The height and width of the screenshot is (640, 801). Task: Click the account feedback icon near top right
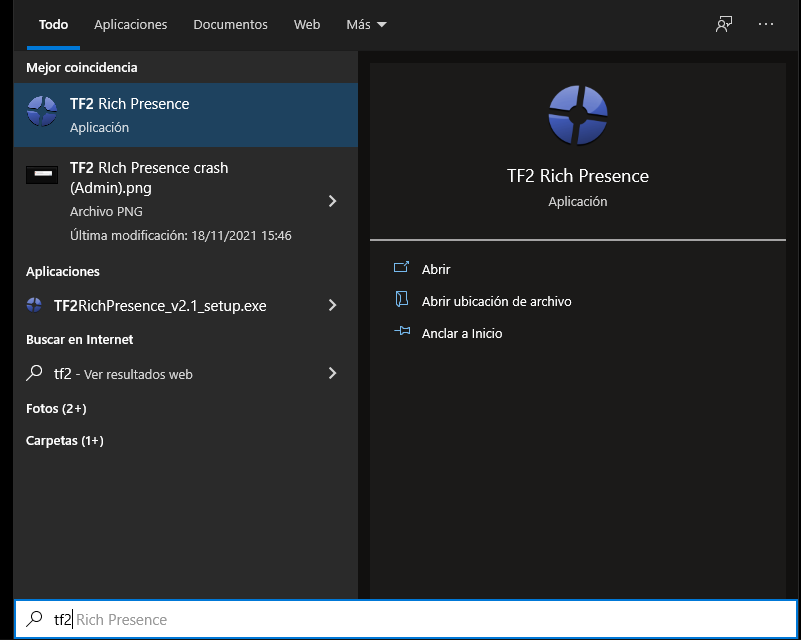(723, 23)
